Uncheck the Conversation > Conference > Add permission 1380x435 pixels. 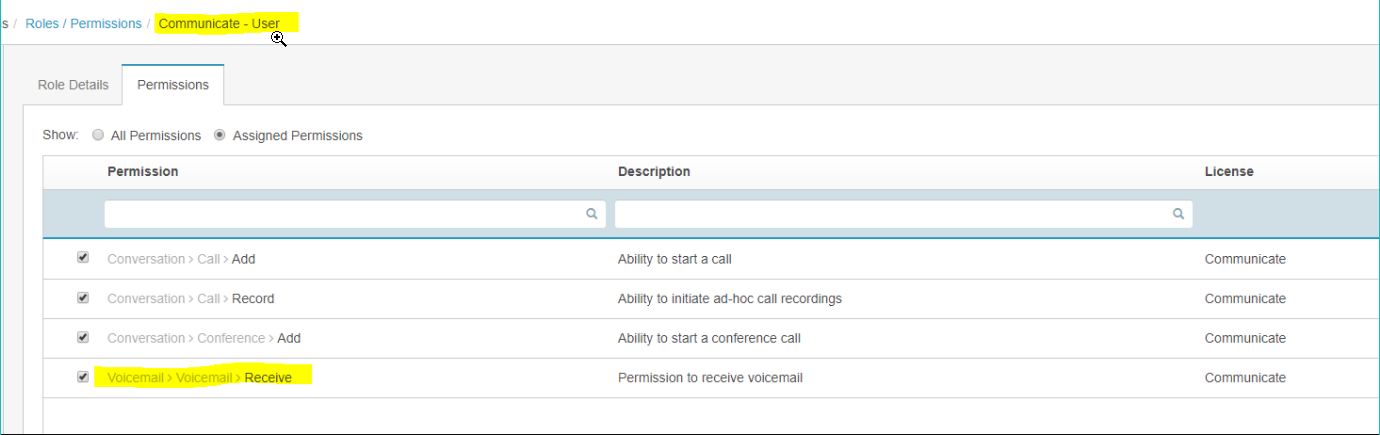(83, 338)
